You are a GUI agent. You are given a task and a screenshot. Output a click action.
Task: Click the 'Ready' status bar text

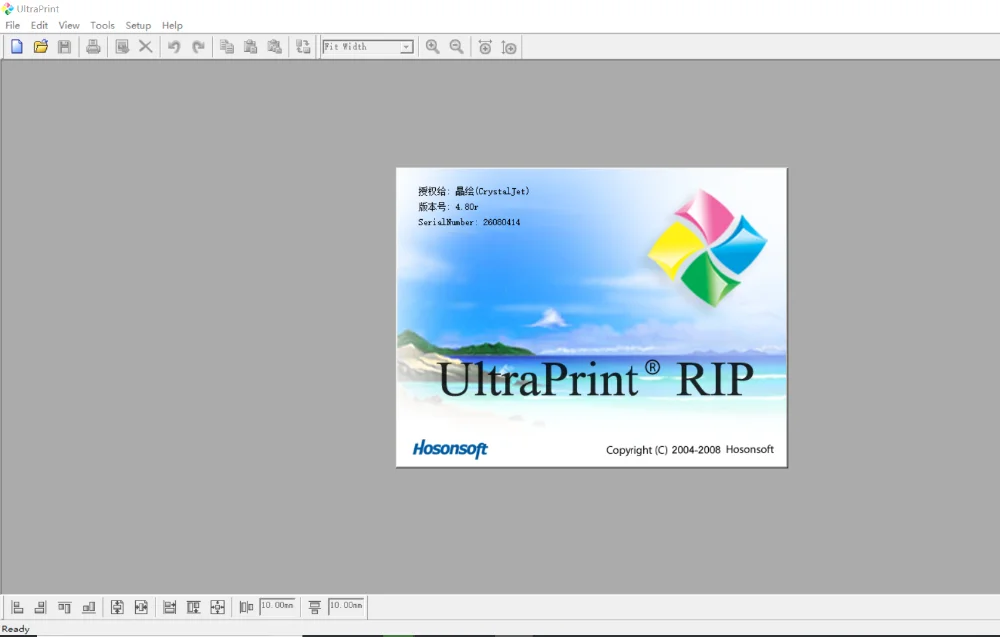[15, 629]
